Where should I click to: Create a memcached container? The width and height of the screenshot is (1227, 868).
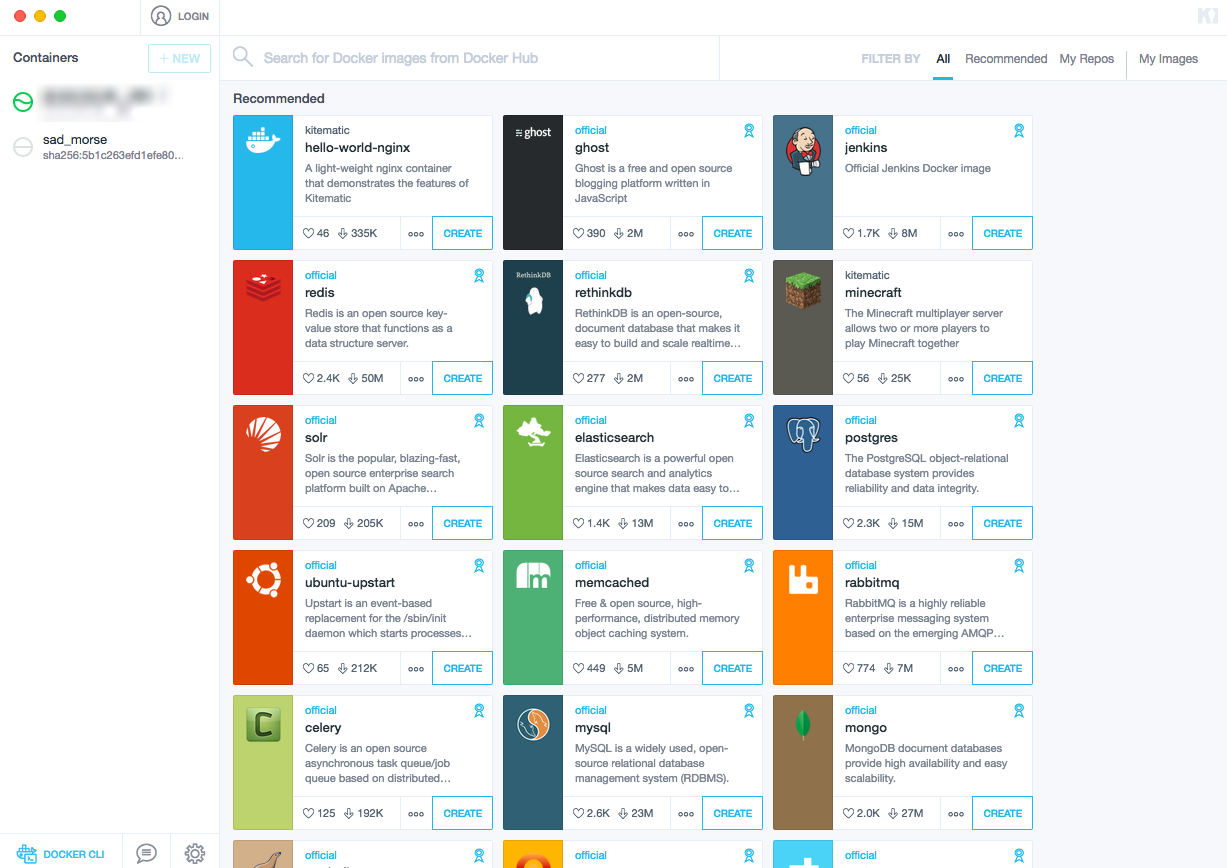coord(732,668)
